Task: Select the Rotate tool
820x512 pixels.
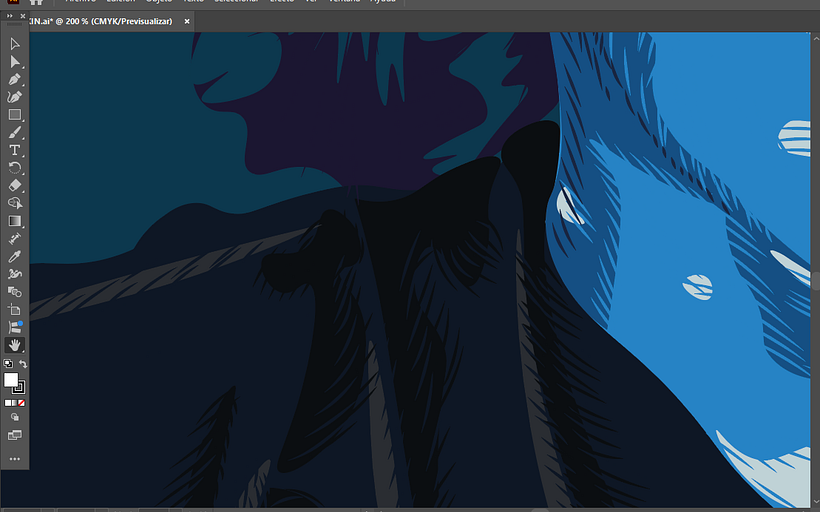Action: point(15,167)
